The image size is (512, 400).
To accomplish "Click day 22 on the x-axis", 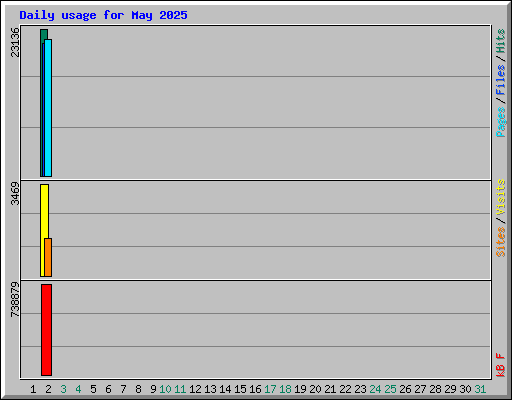I will (x=345, y=389).
